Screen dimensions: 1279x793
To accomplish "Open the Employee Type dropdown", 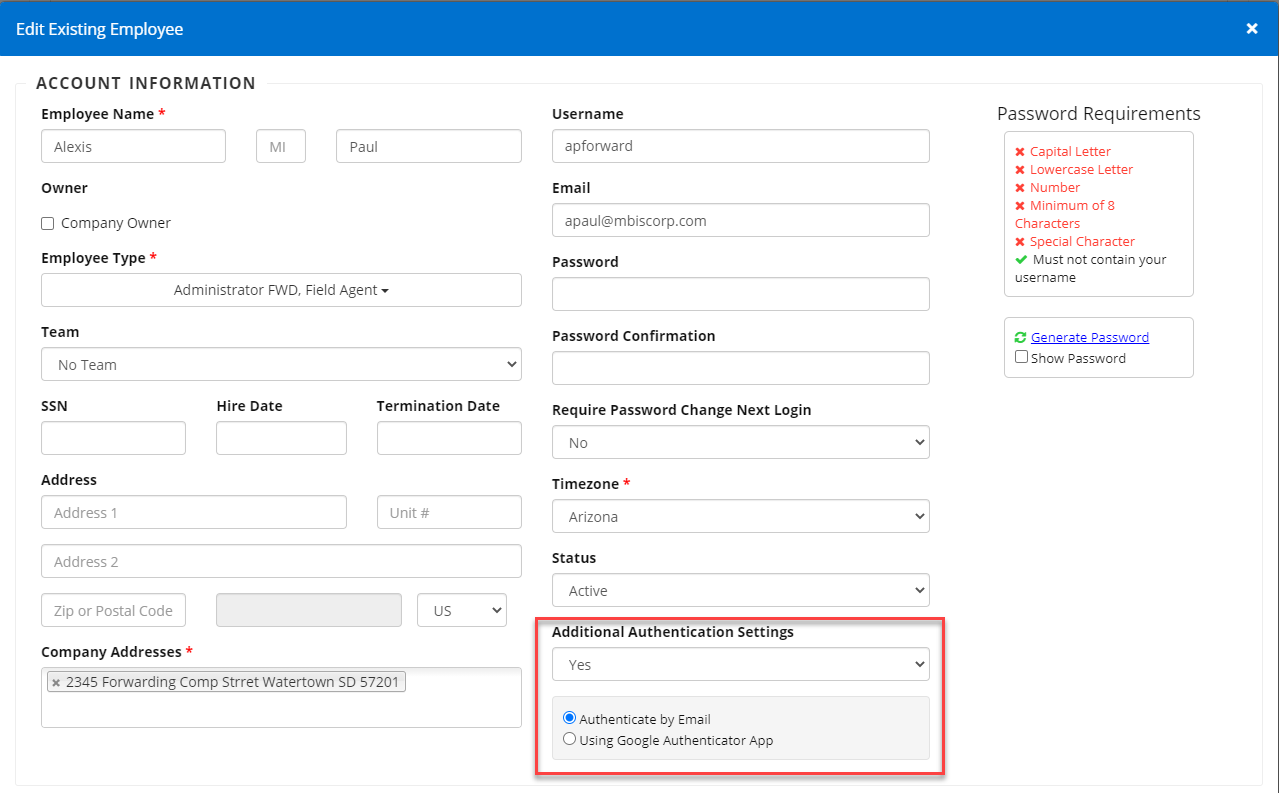I will point(281,290).
